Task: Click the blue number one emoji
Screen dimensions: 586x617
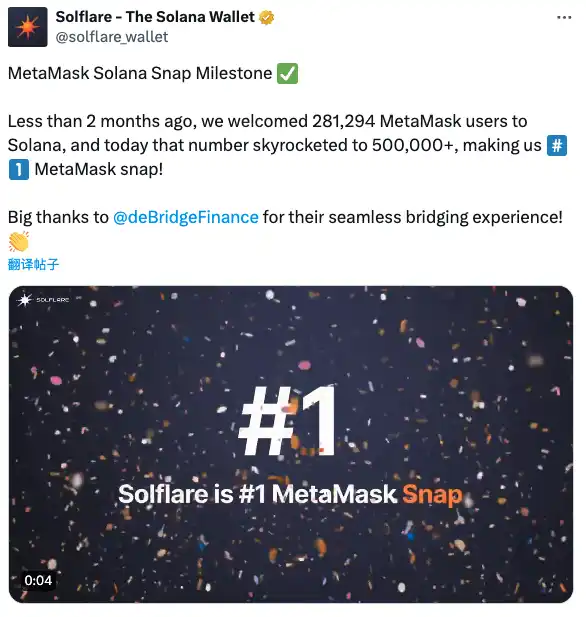Action: (18, 170)
